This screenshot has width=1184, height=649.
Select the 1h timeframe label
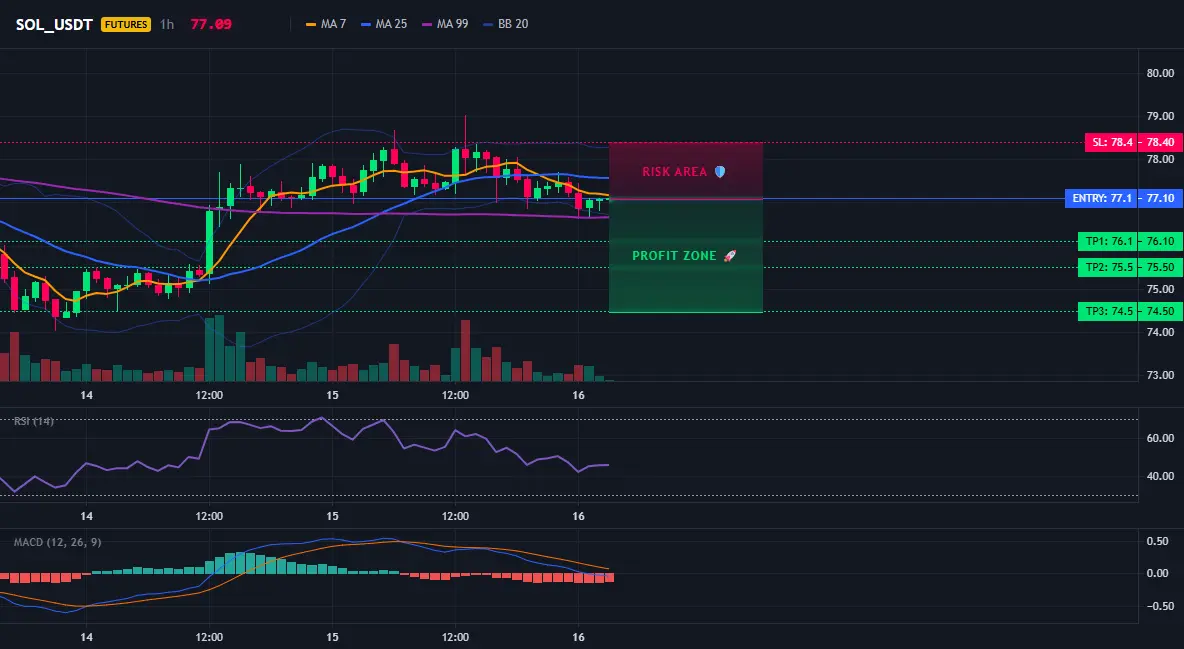[x=167, y=24]
